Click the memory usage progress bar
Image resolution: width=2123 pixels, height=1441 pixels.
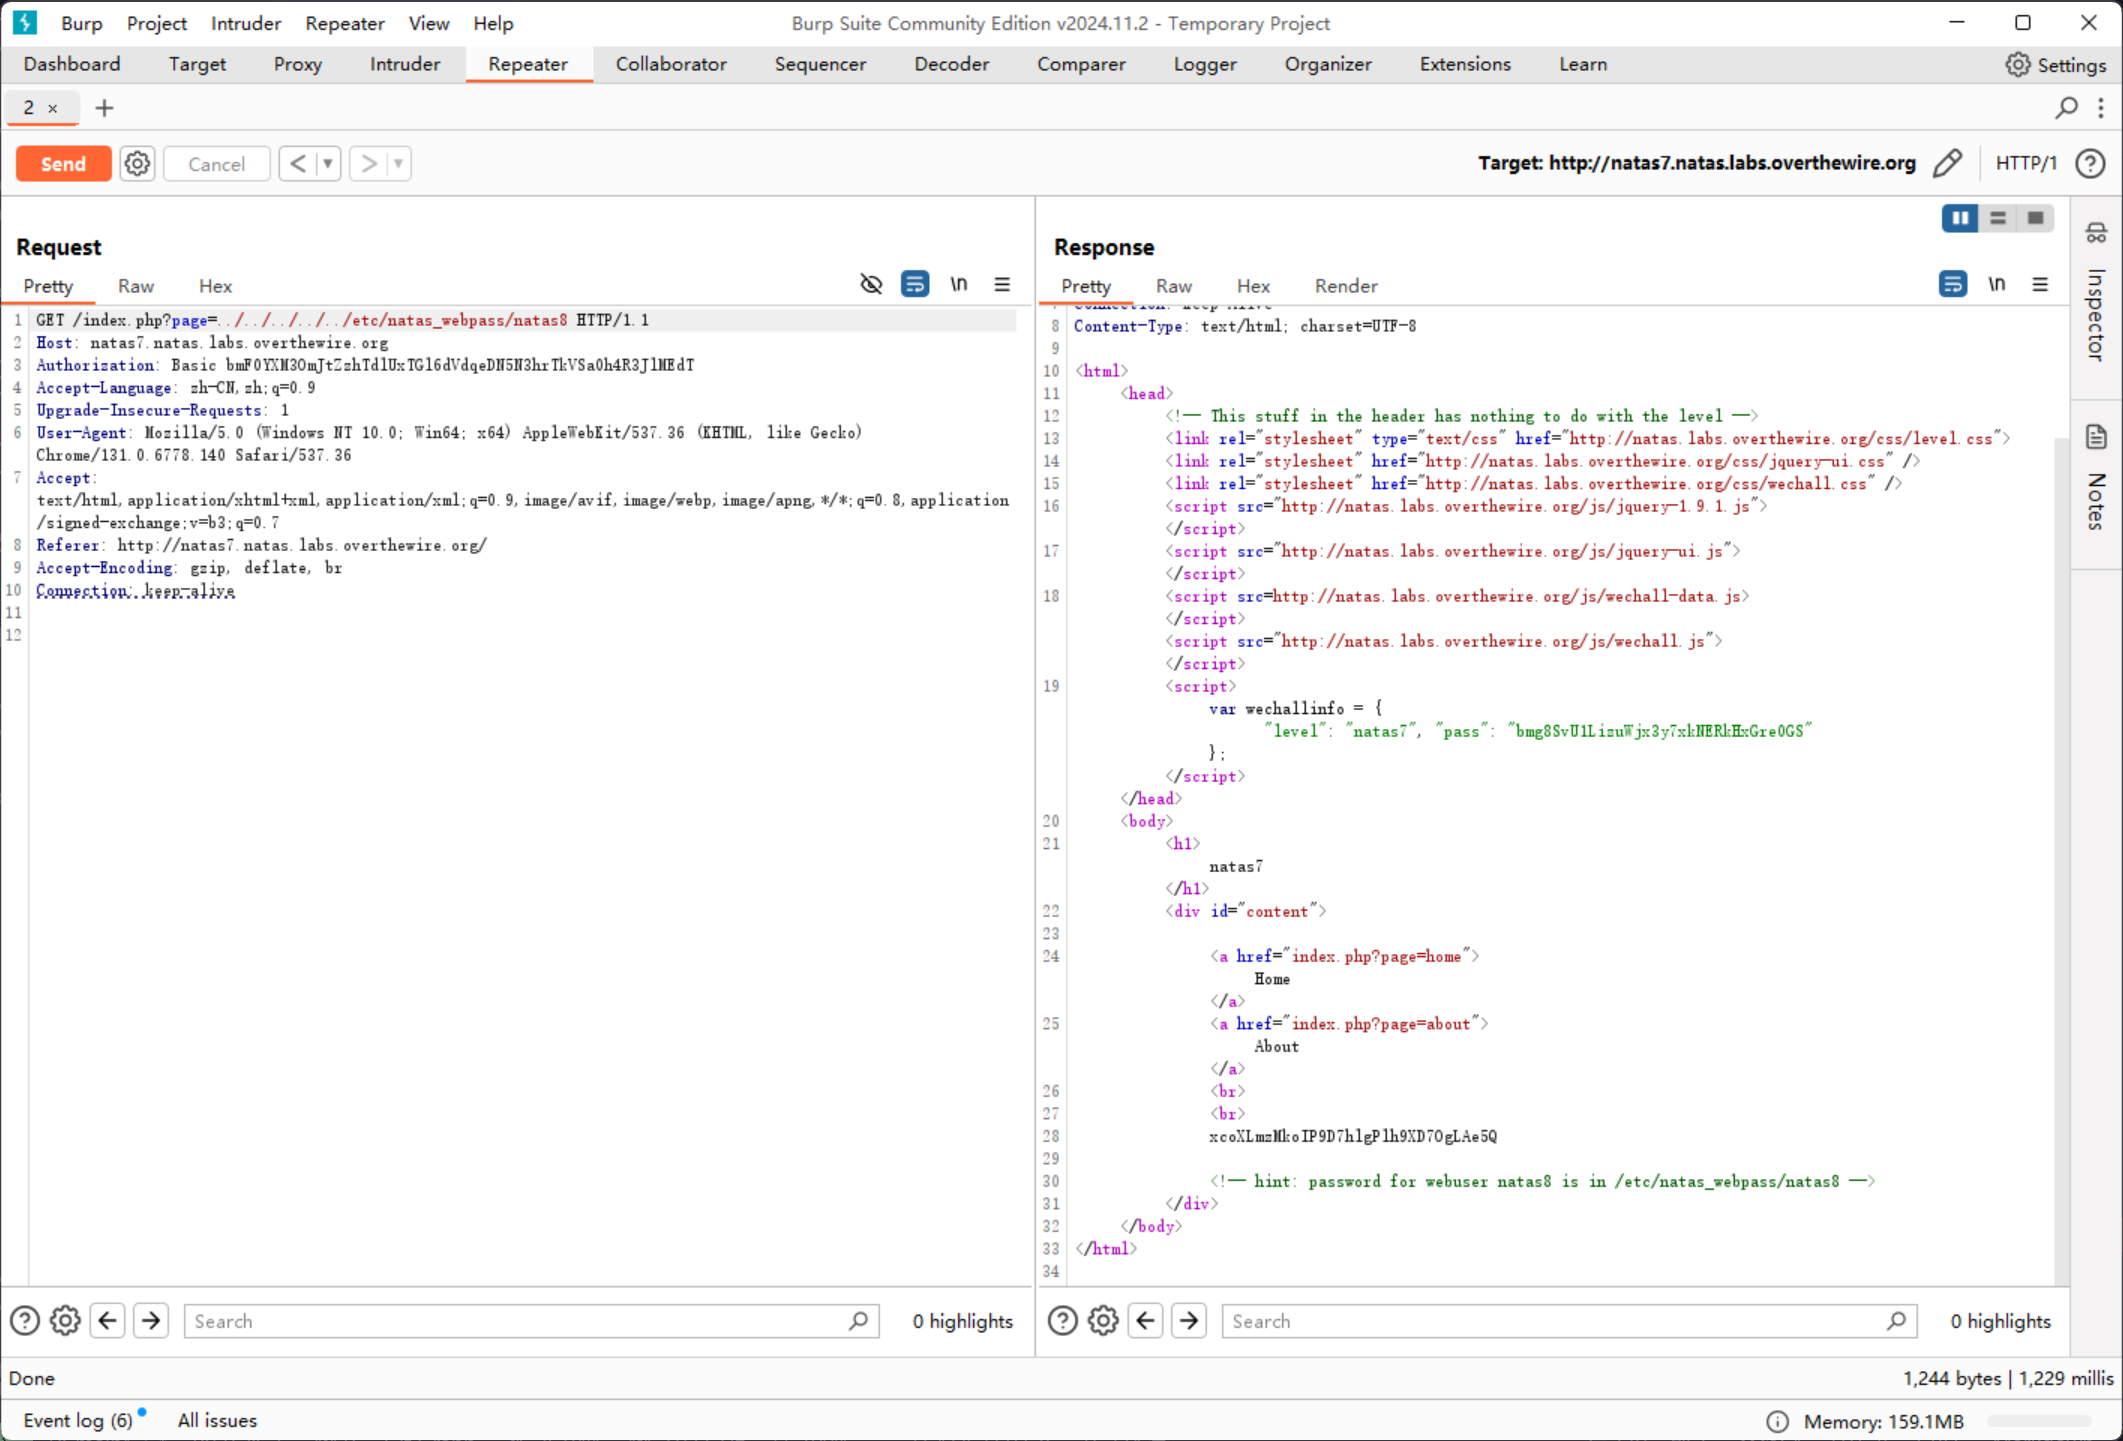click(2039, 1421)
